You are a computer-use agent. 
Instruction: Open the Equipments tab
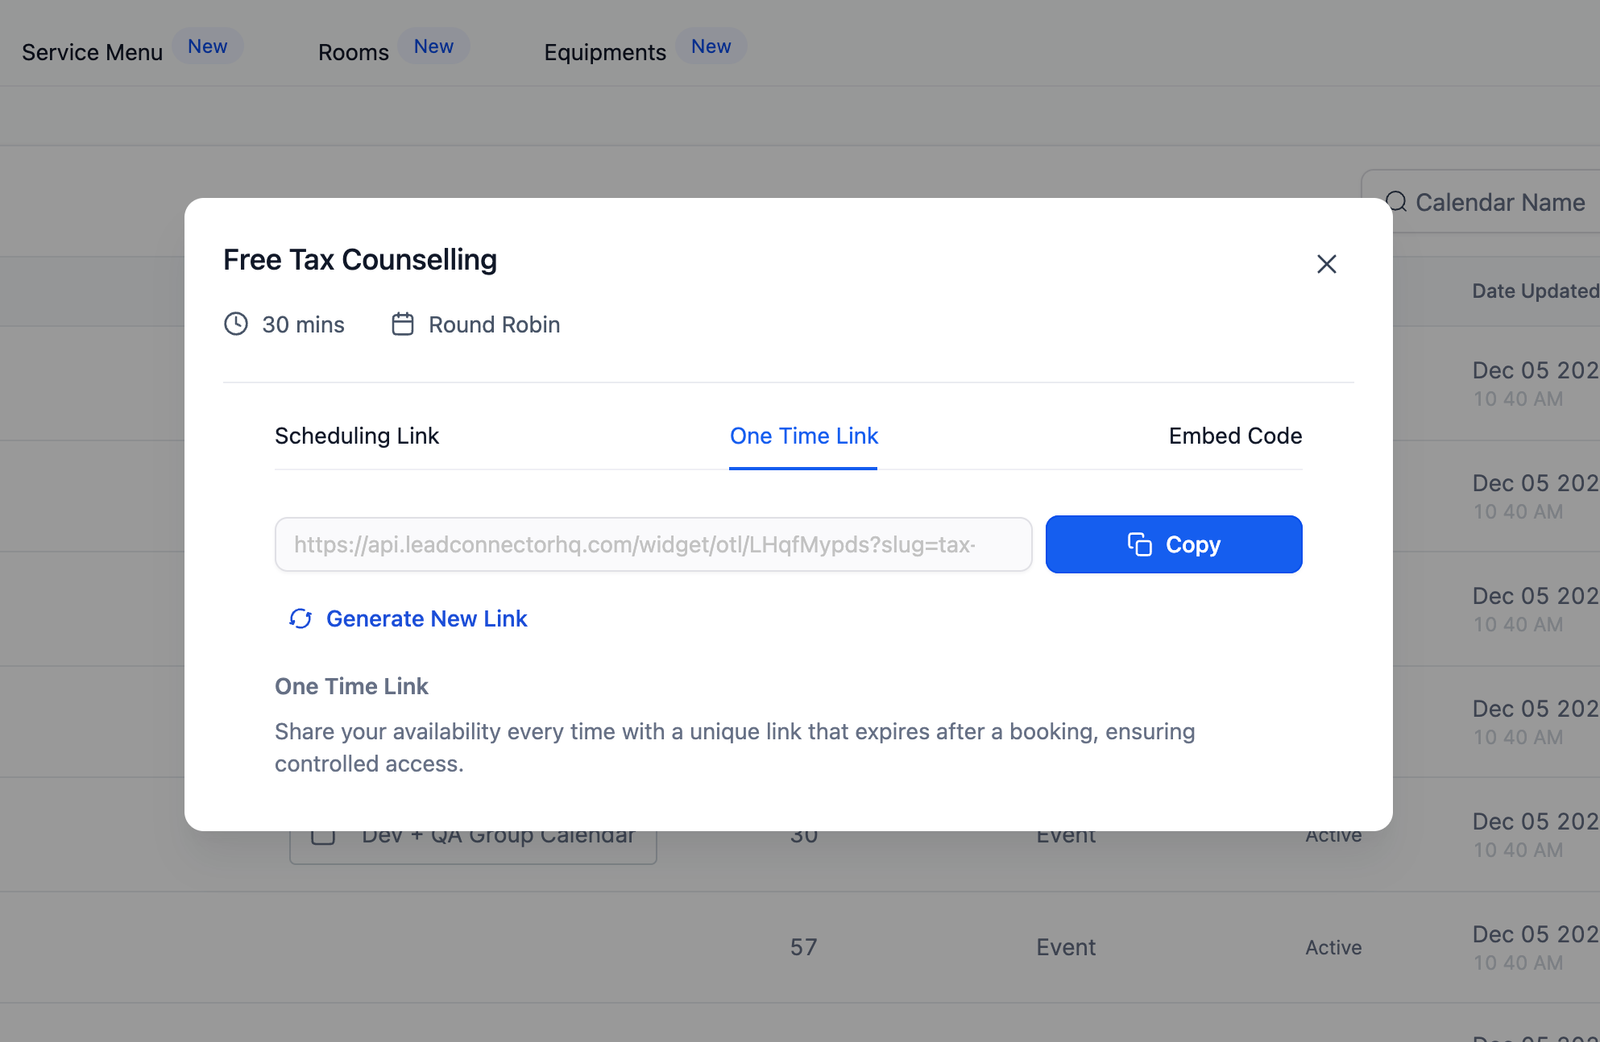[604, 52]
